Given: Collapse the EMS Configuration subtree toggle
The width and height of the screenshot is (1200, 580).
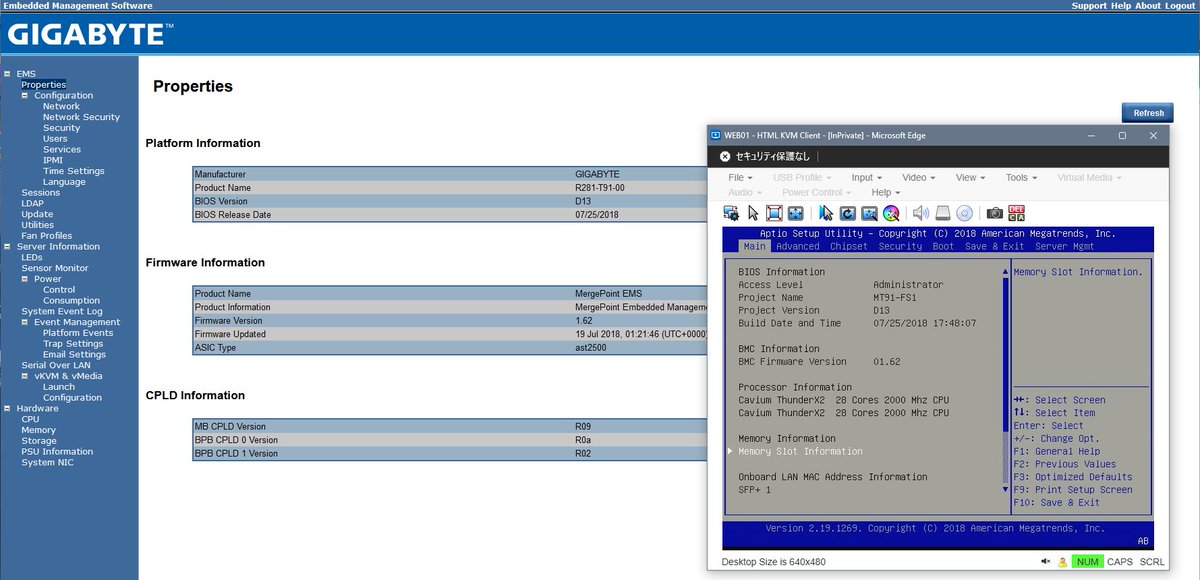Looking at the screenshot, I should (x=26, y=95).
